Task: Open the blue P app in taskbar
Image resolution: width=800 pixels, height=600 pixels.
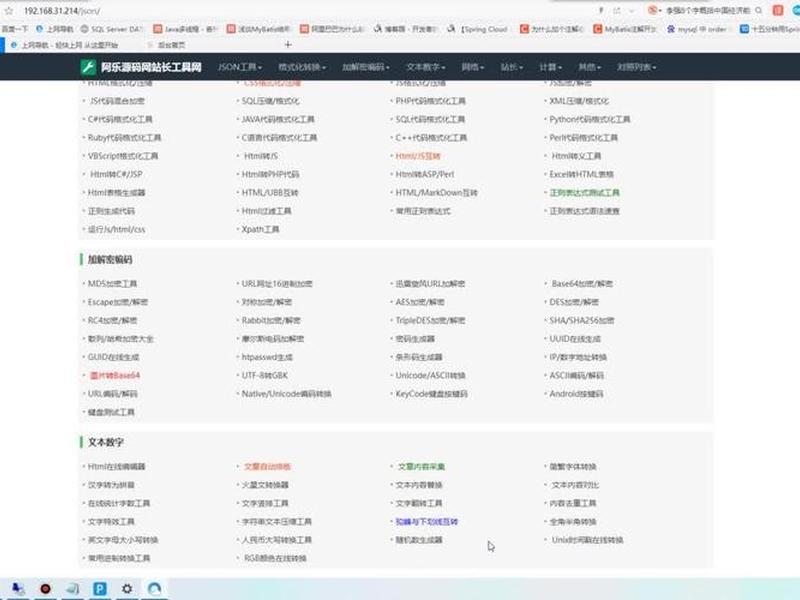Action: click(100, 589)
